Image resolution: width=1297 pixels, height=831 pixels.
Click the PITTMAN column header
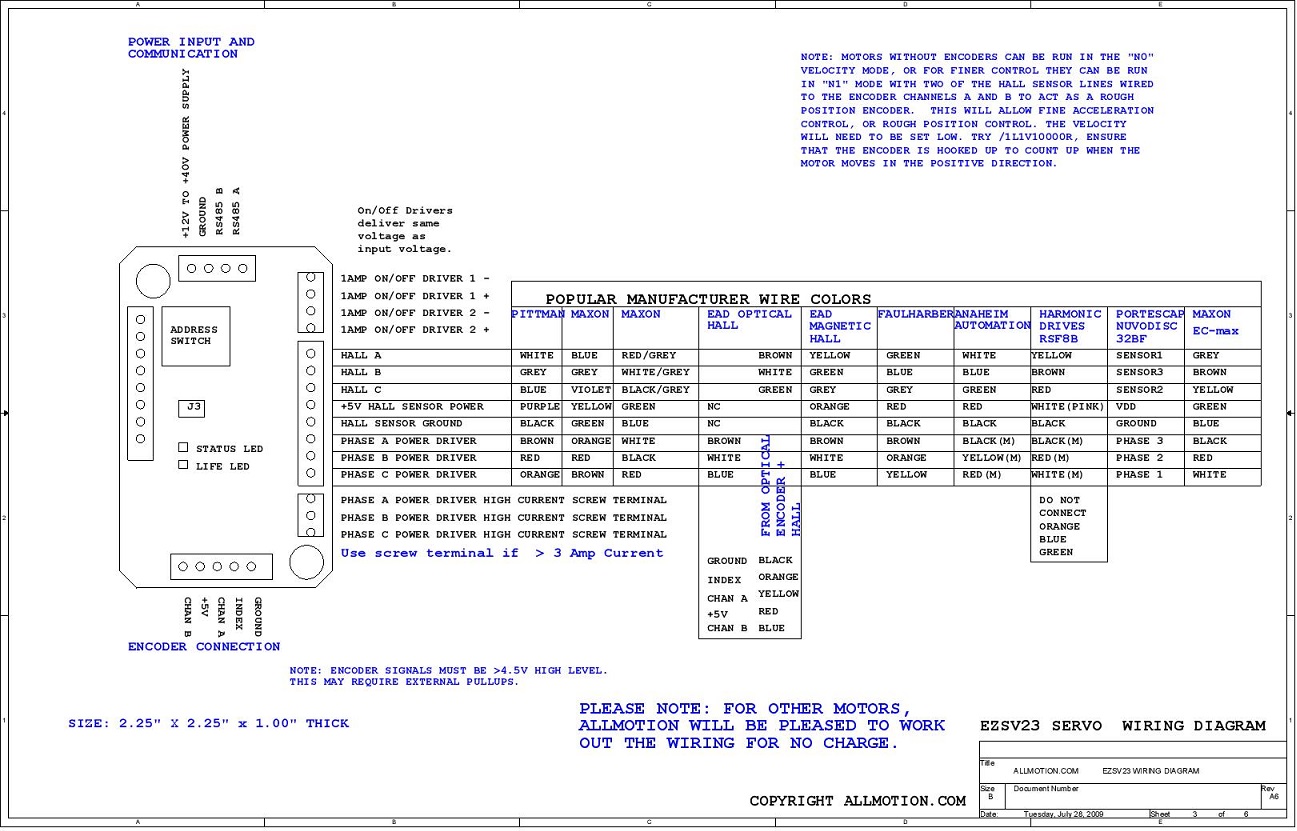(538, 314)
